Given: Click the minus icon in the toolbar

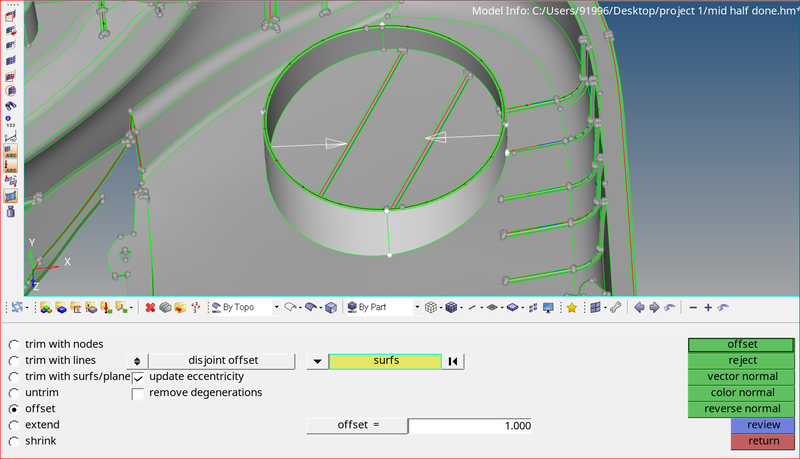Looking at the screenshot, I should click(x=693, y=308).
